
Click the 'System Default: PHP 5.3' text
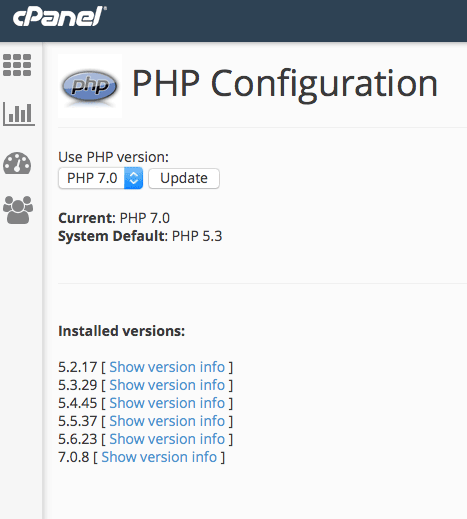coord(140,236)
